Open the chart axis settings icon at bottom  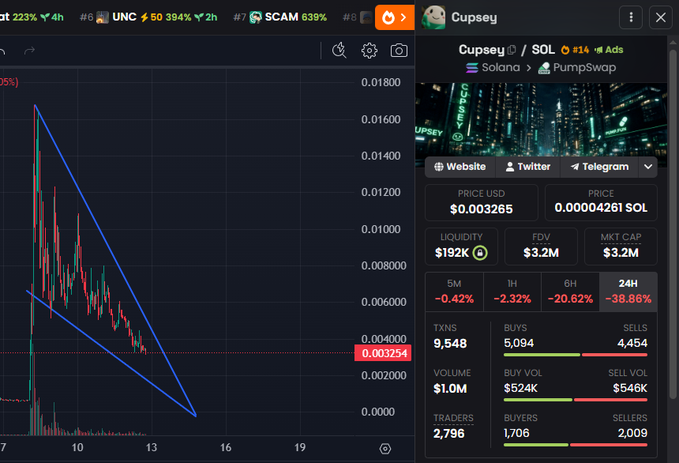(x=385, y=449)
